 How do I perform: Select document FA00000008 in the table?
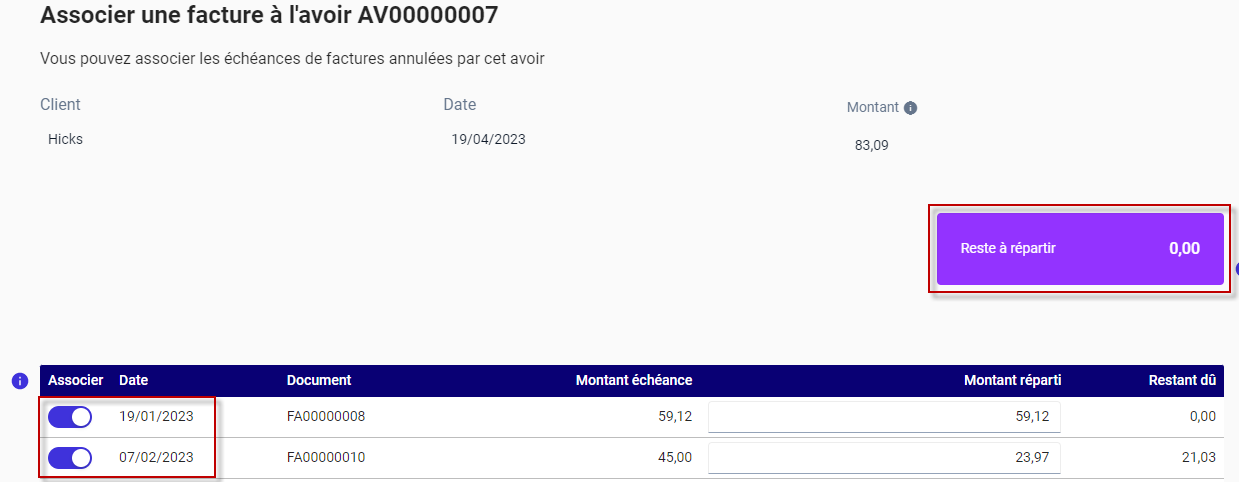326,417
